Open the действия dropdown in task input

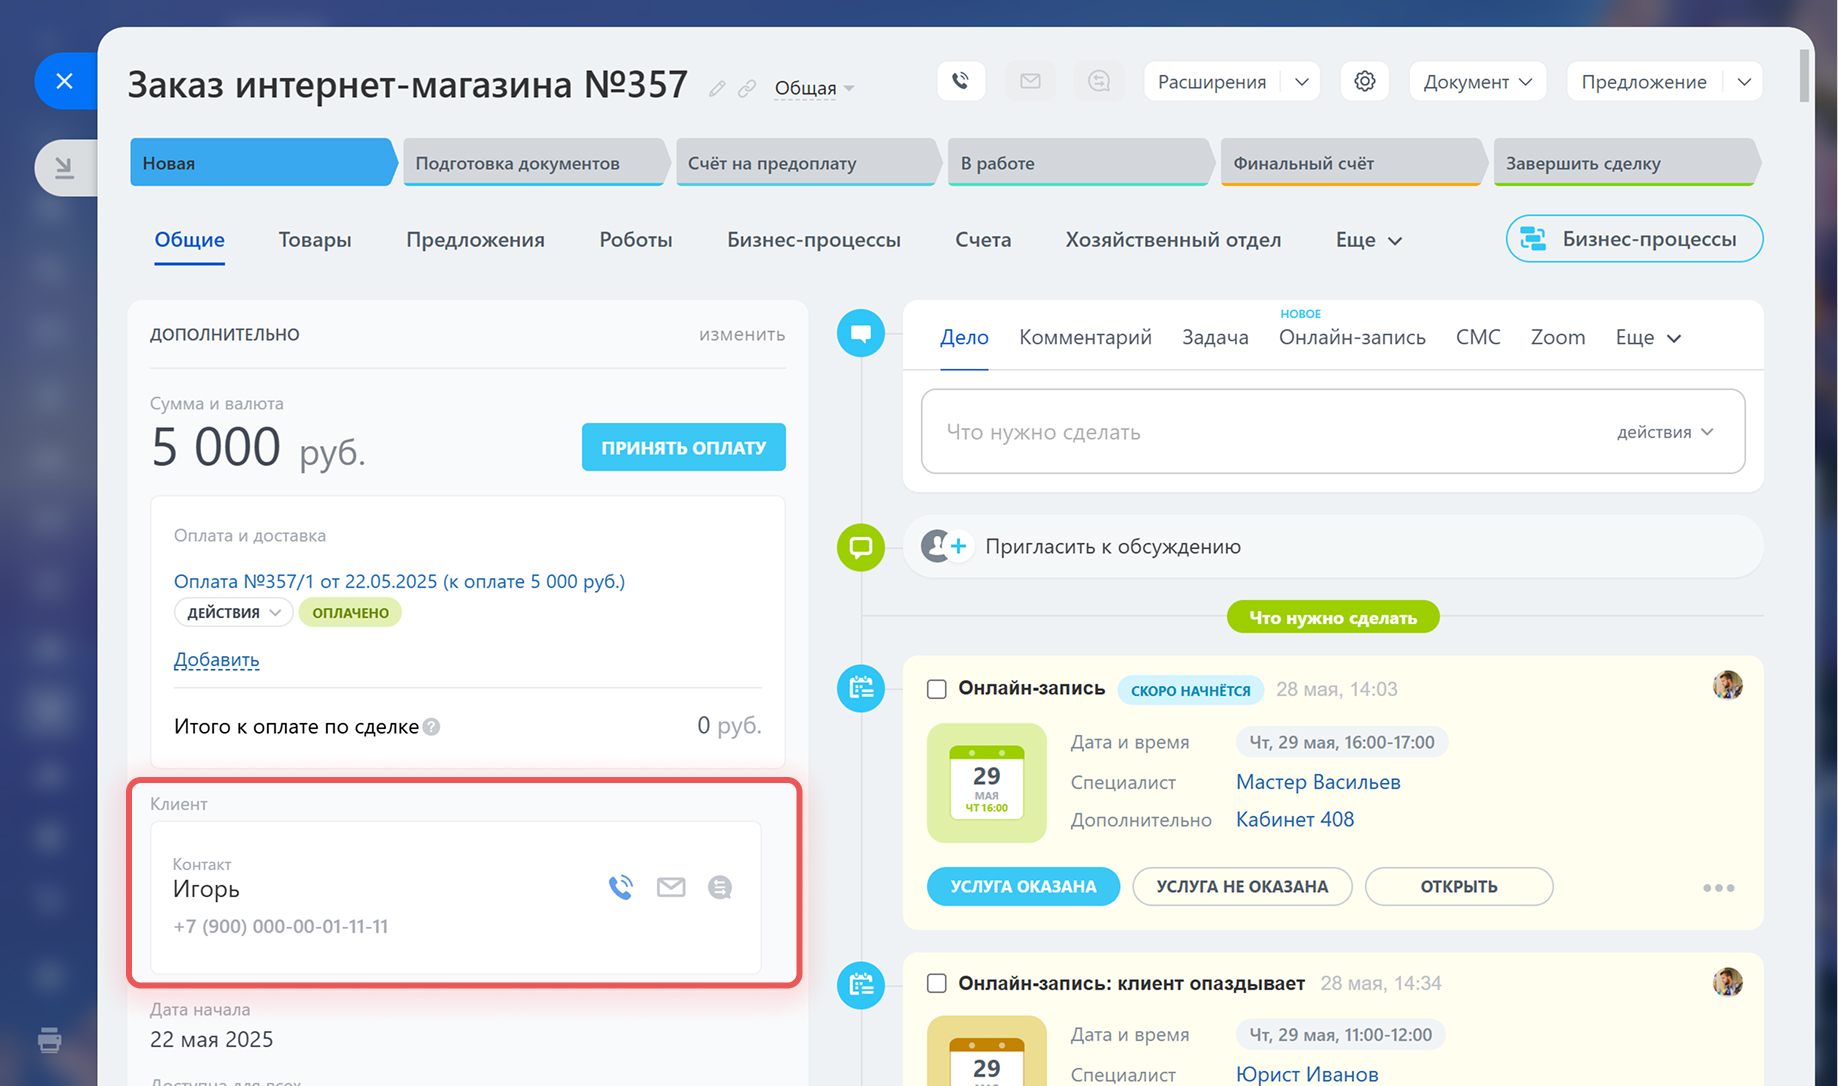[1665, 432]
